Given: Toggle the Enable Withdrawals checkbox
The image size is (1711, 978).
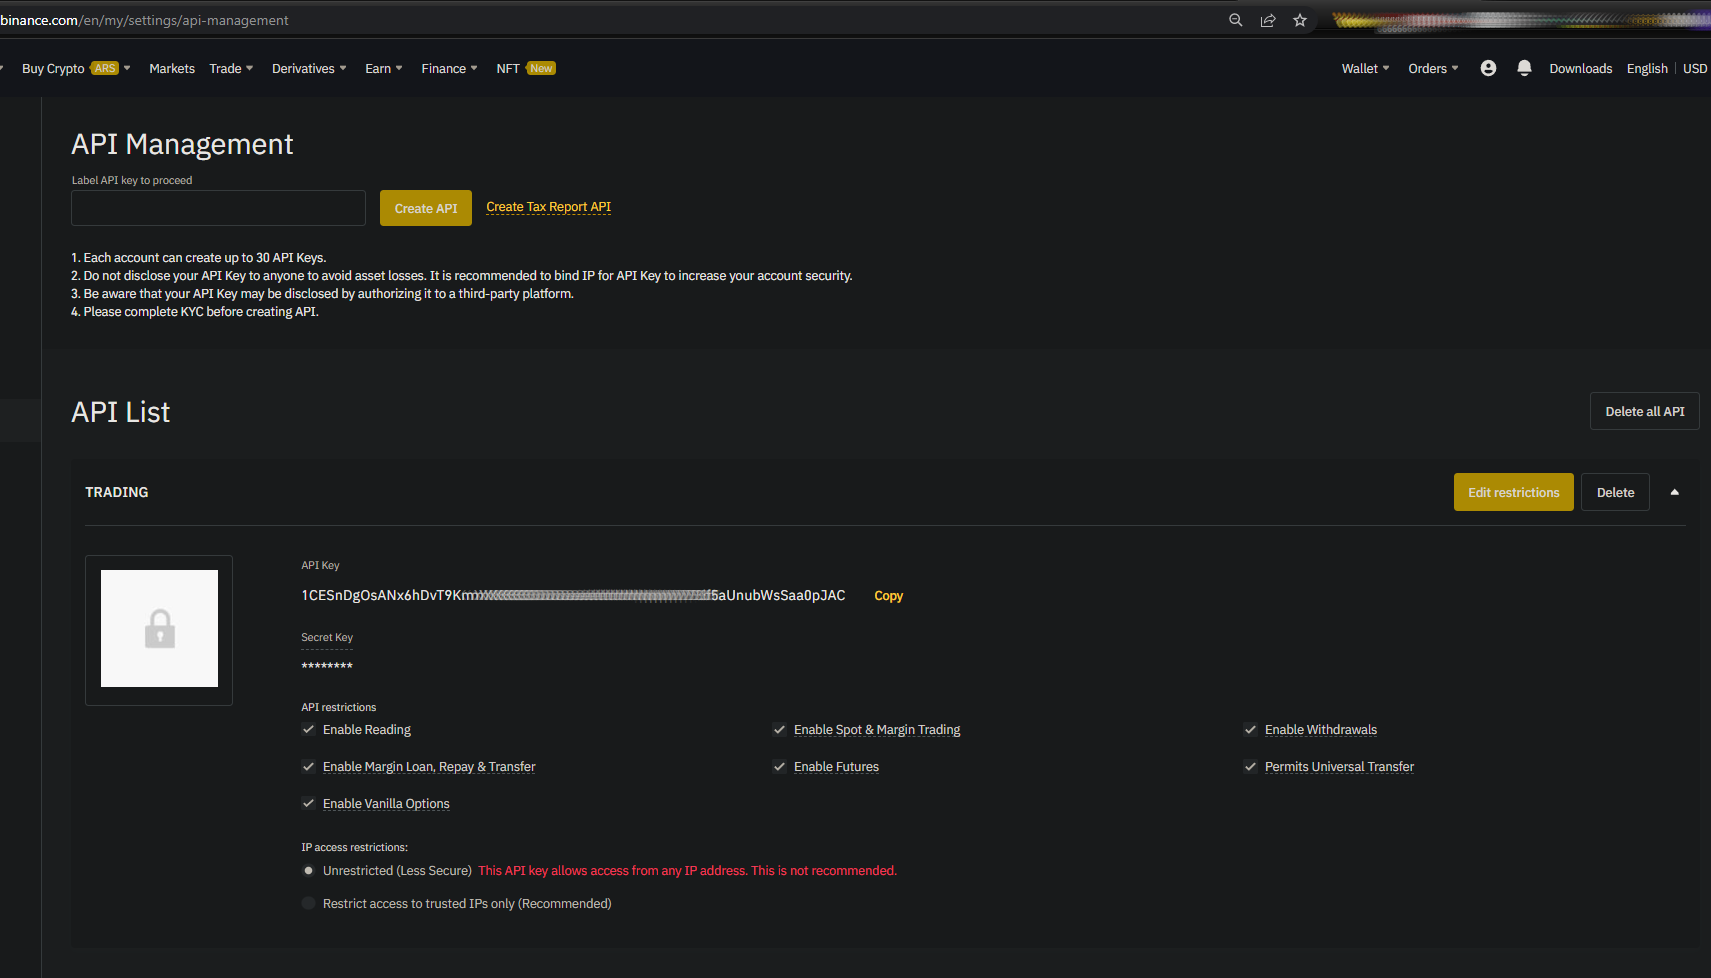Looking at the screenshot, I should [1250, 730].
